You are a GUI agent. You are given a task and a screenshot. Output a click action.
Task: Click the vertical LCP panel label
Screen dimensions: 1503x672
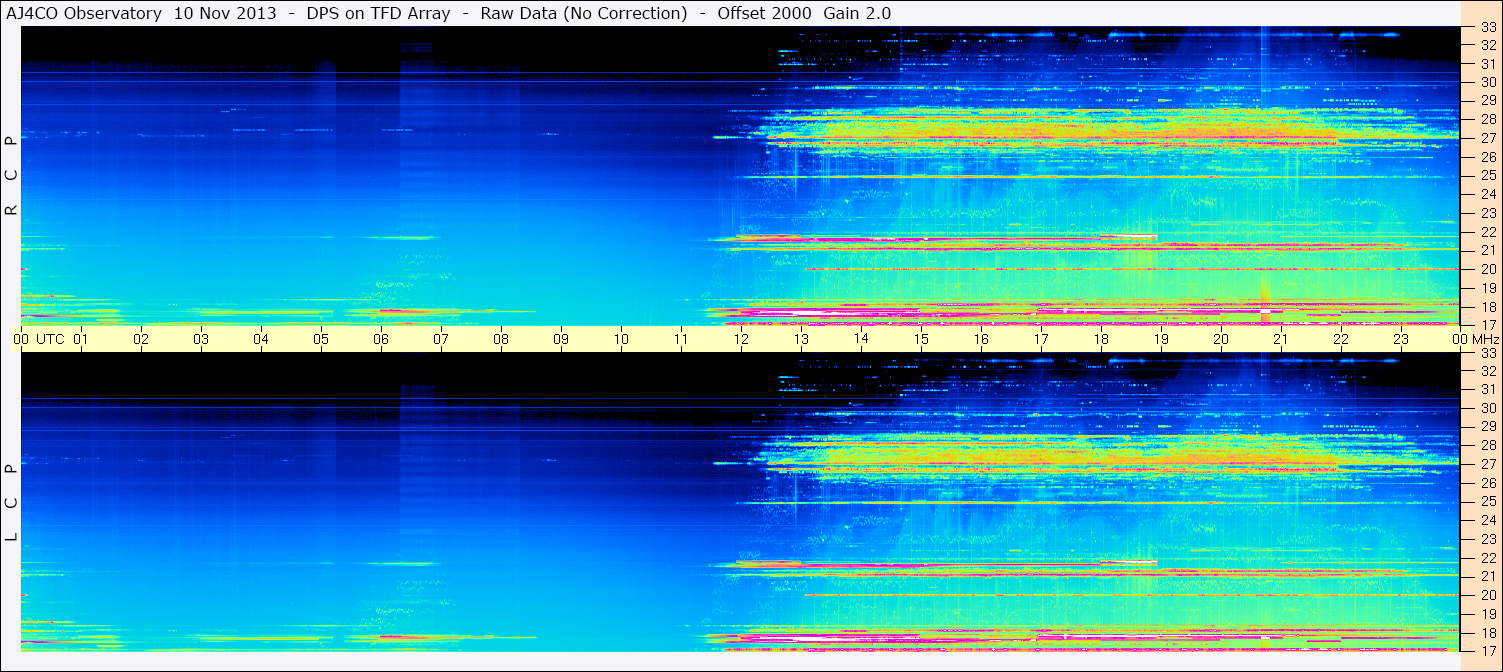(11, 502)
